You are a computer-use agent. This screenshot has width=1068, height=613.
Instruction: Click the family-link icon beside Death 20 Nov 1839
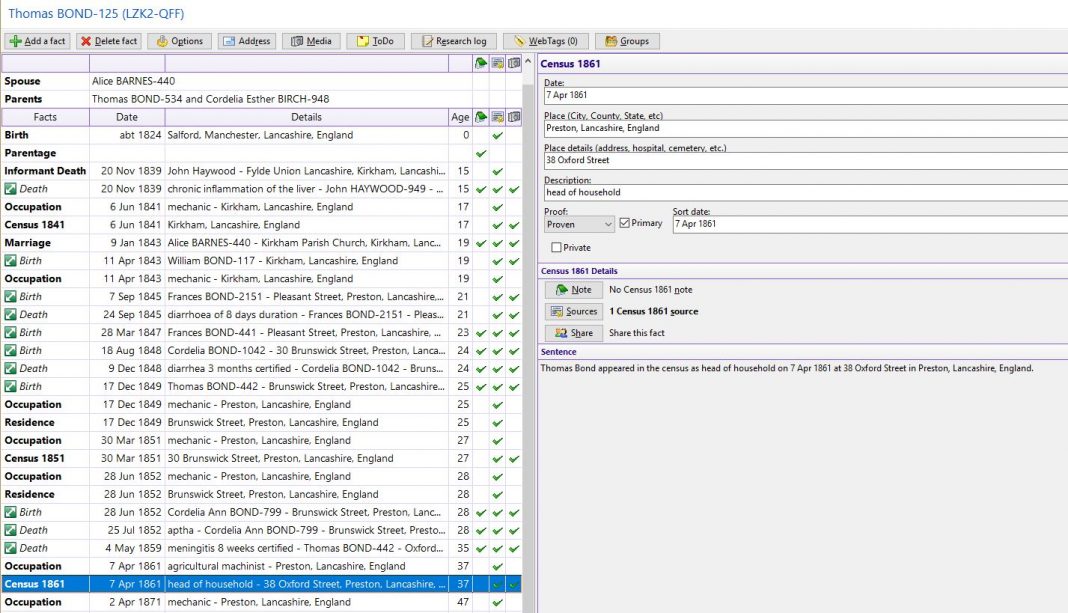tap(10, 189)
